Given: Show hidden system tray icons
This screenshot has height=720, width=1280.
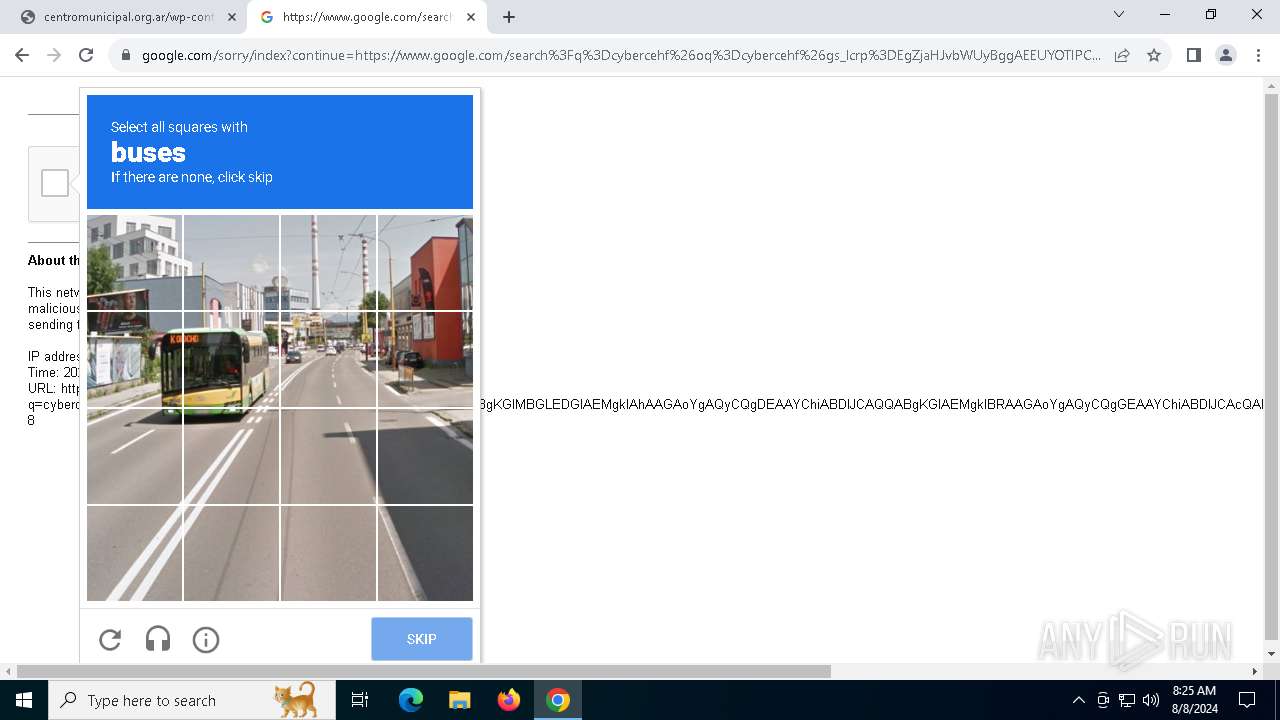Looking at the screenshot, I should coord(1078,700).
